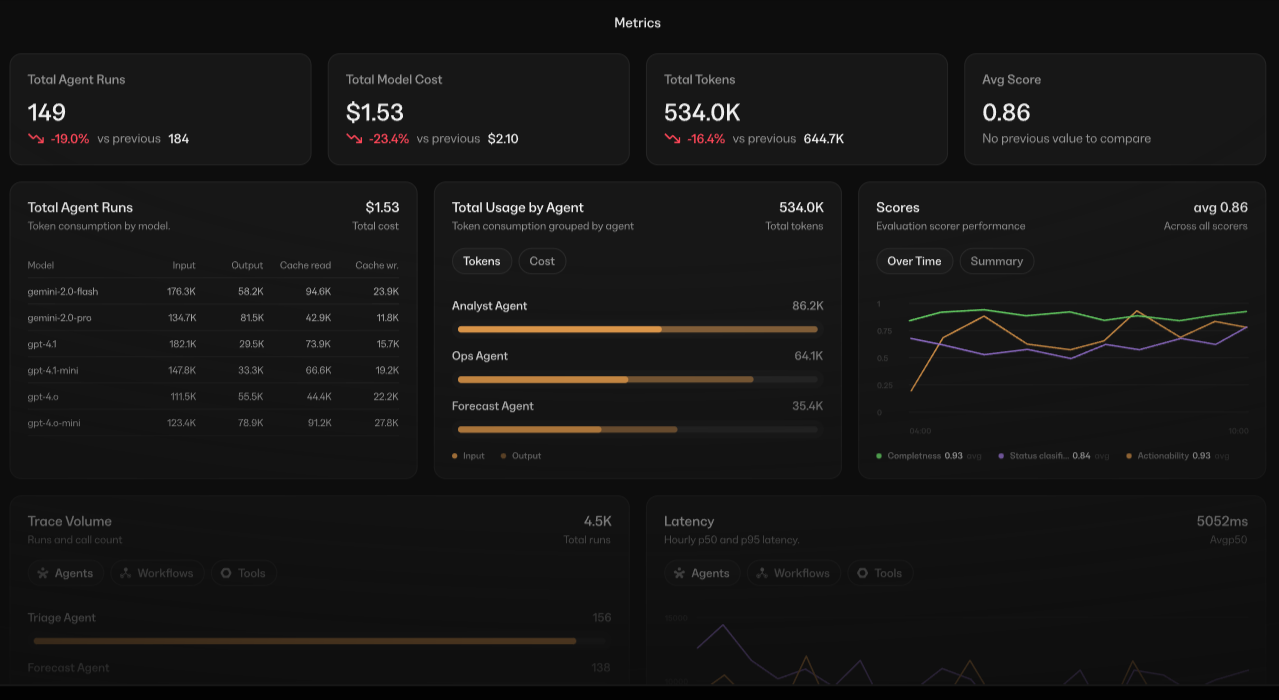
Task: Click the Output legend color dot
Action: [x=503, y=456]
